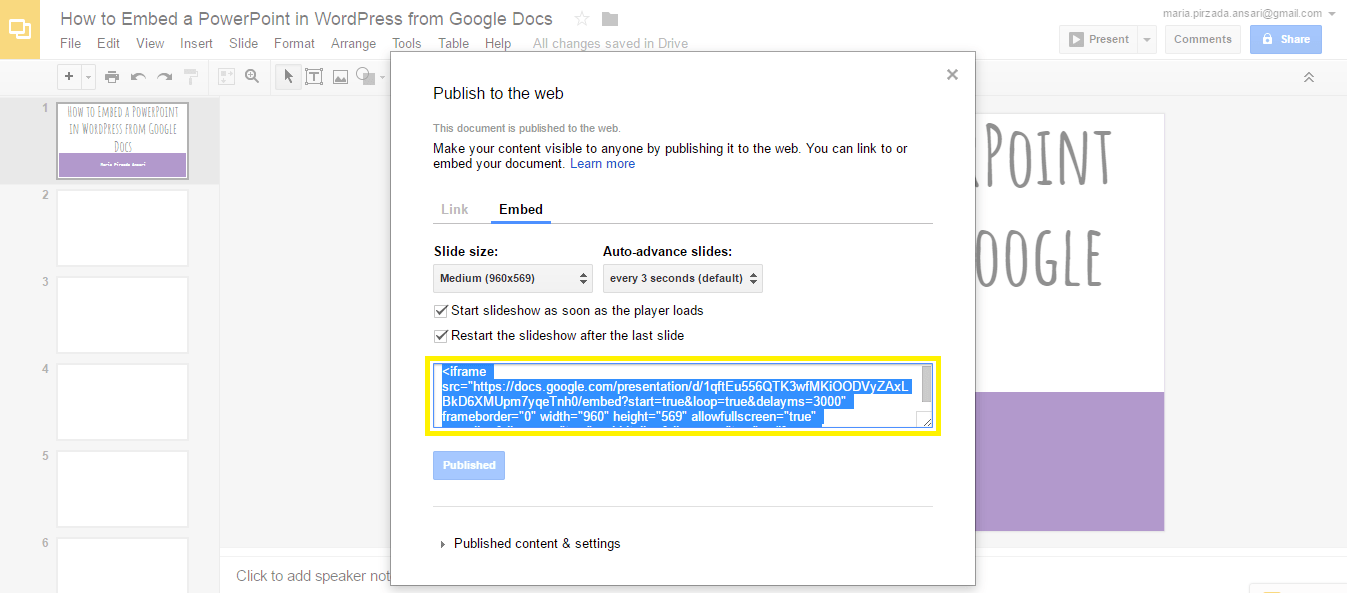
Task: Open the Auto-advance slides dropdown
Action: [683, 278]
